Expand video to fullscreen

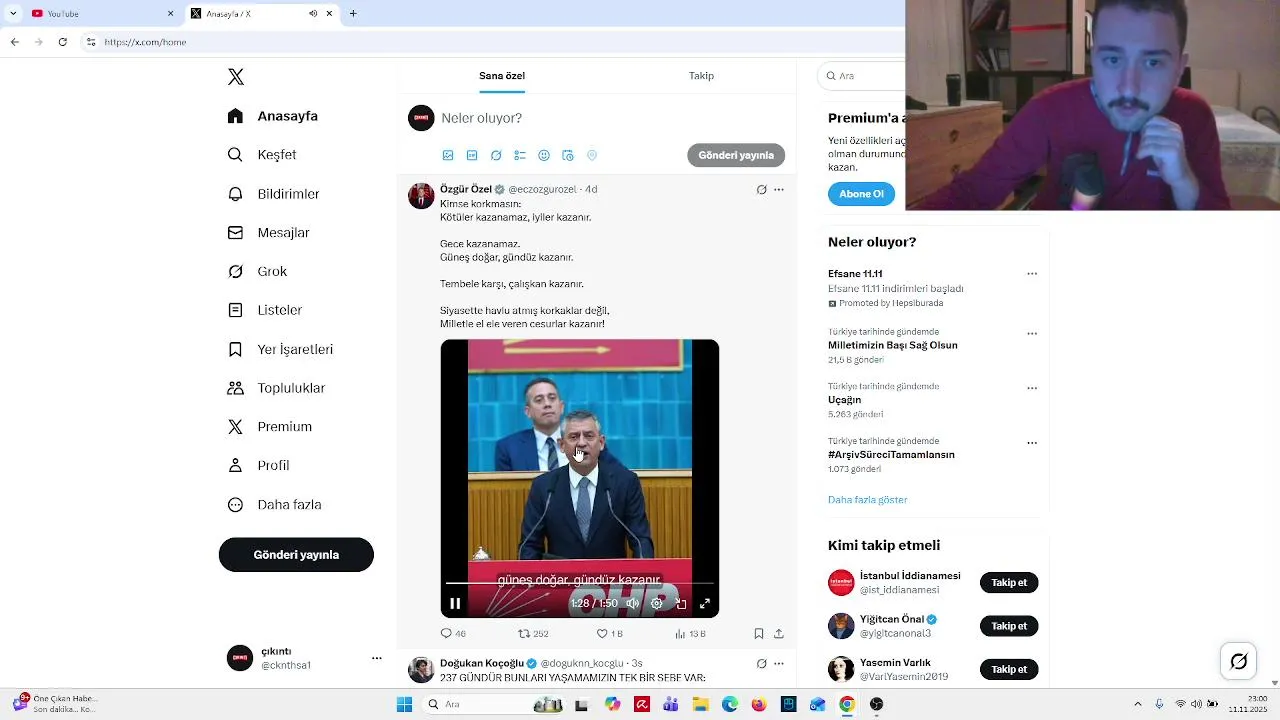click(x=705, y=604)
